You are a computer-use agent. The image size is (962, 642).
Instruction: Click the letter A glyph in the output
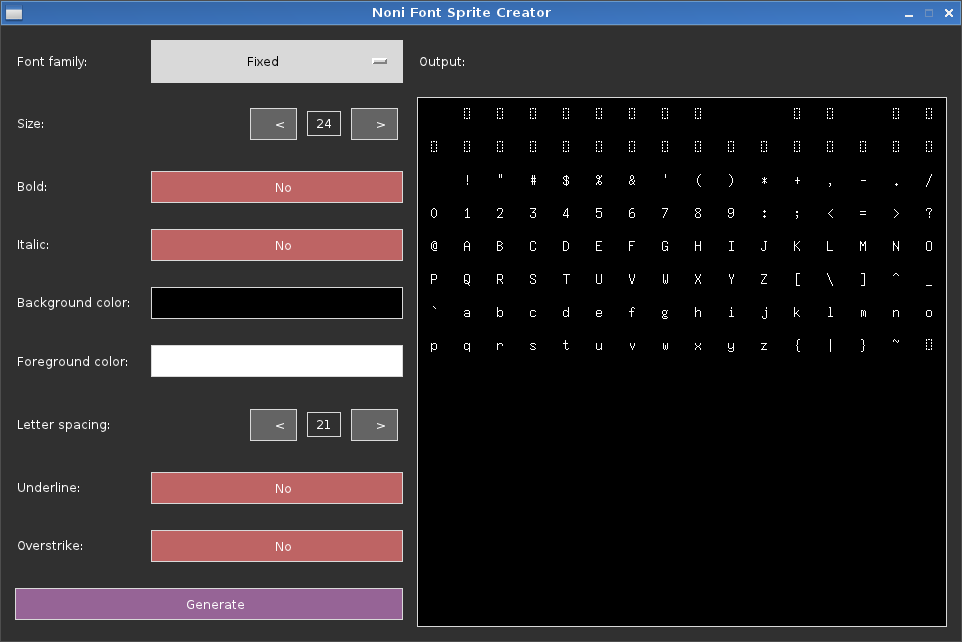point(466,246)
